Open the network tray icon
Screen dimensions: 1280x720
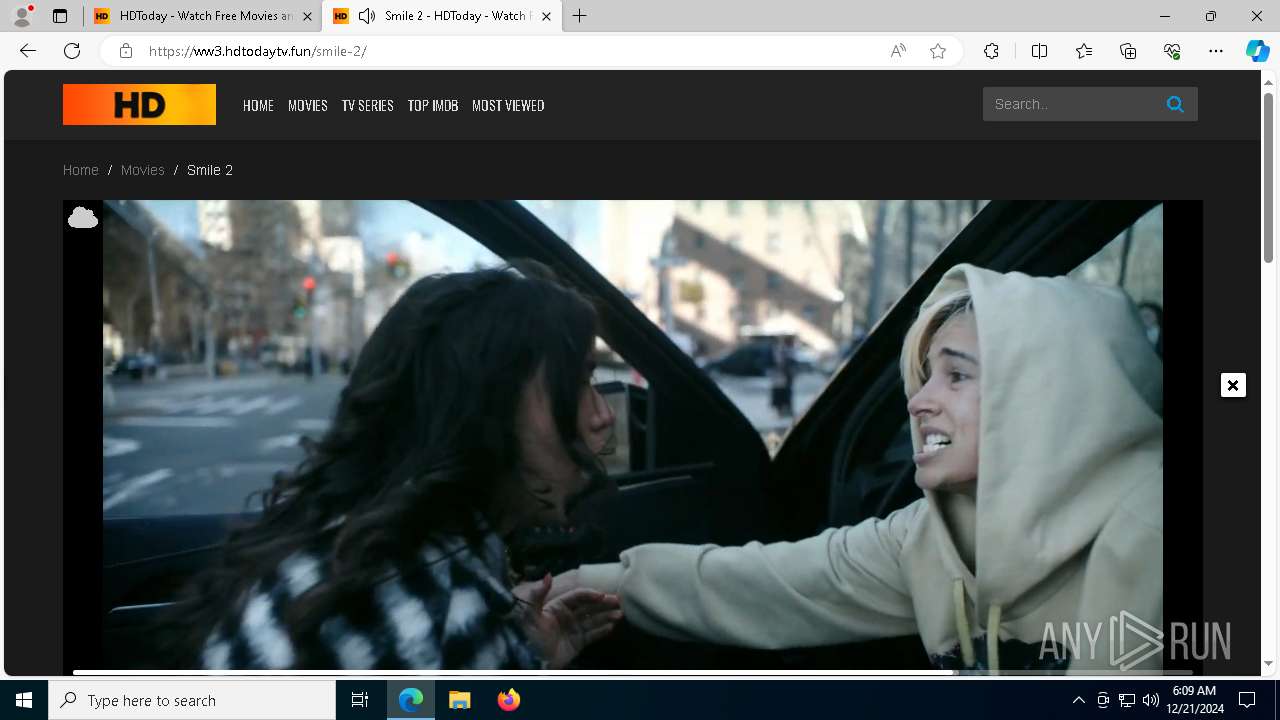[1127, 700]
